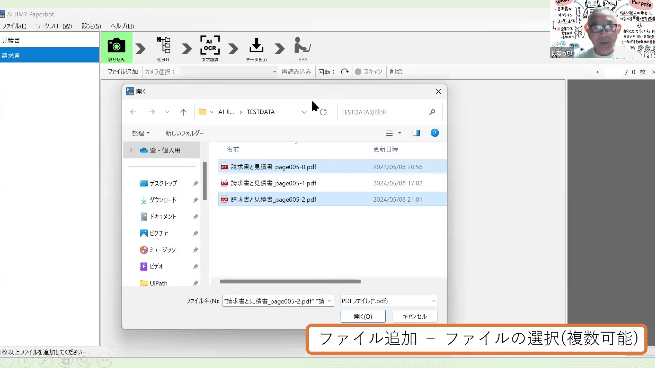Sort by the 名前 column header
Screen dimensions: 655x368
tap(233, 149)
